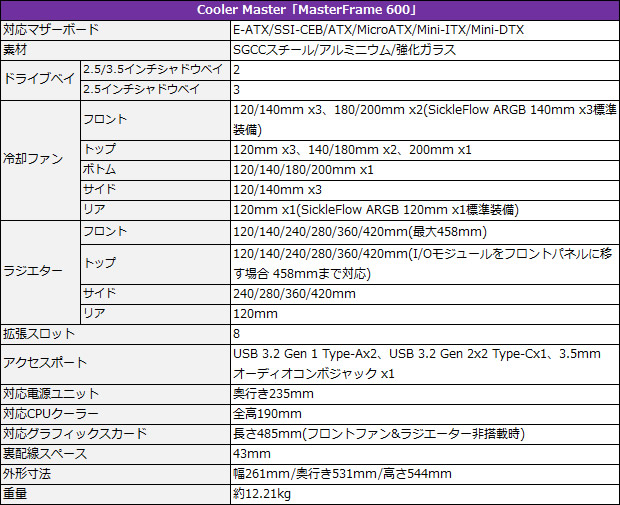620x505 pixels.
Task: Click 冷却ファン サイド sub-label
Action: 155,190
